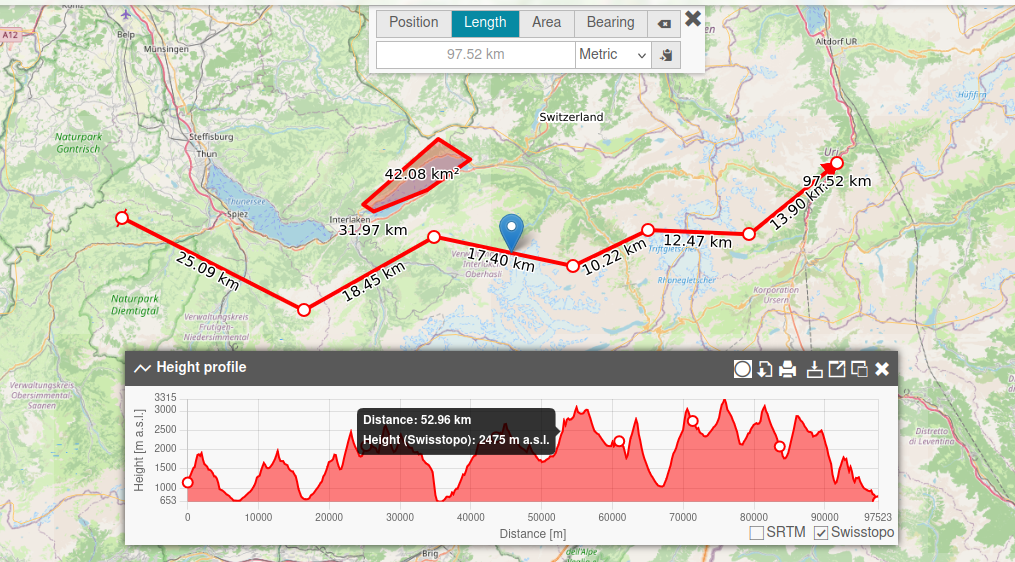
Task: Close the measurement tool panel
Action: [693, 18]
